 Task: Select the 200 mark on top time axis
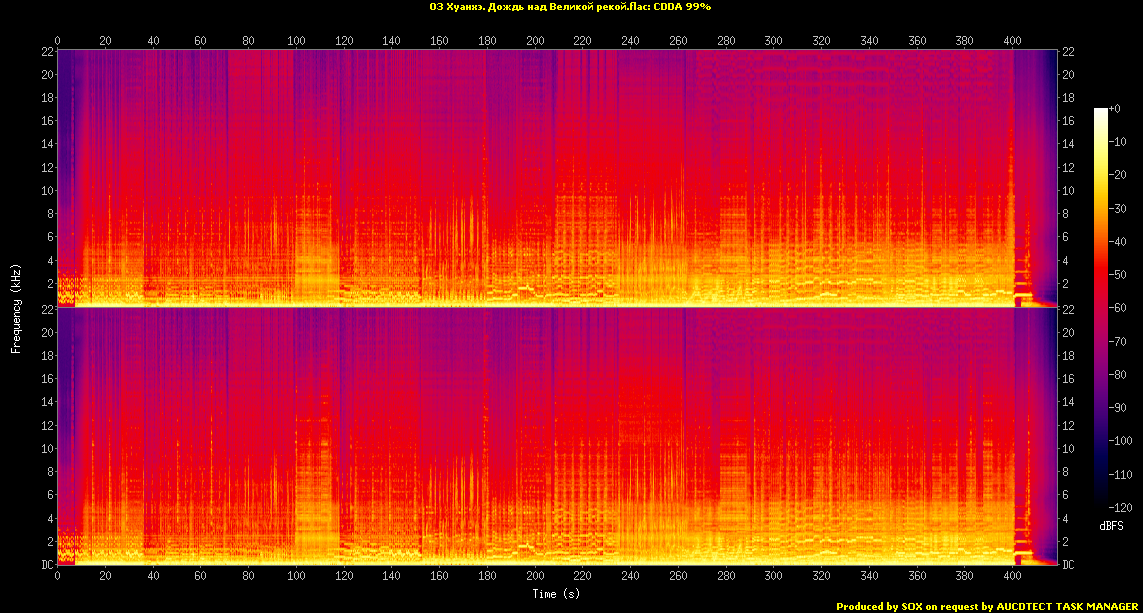pos(535,41)
